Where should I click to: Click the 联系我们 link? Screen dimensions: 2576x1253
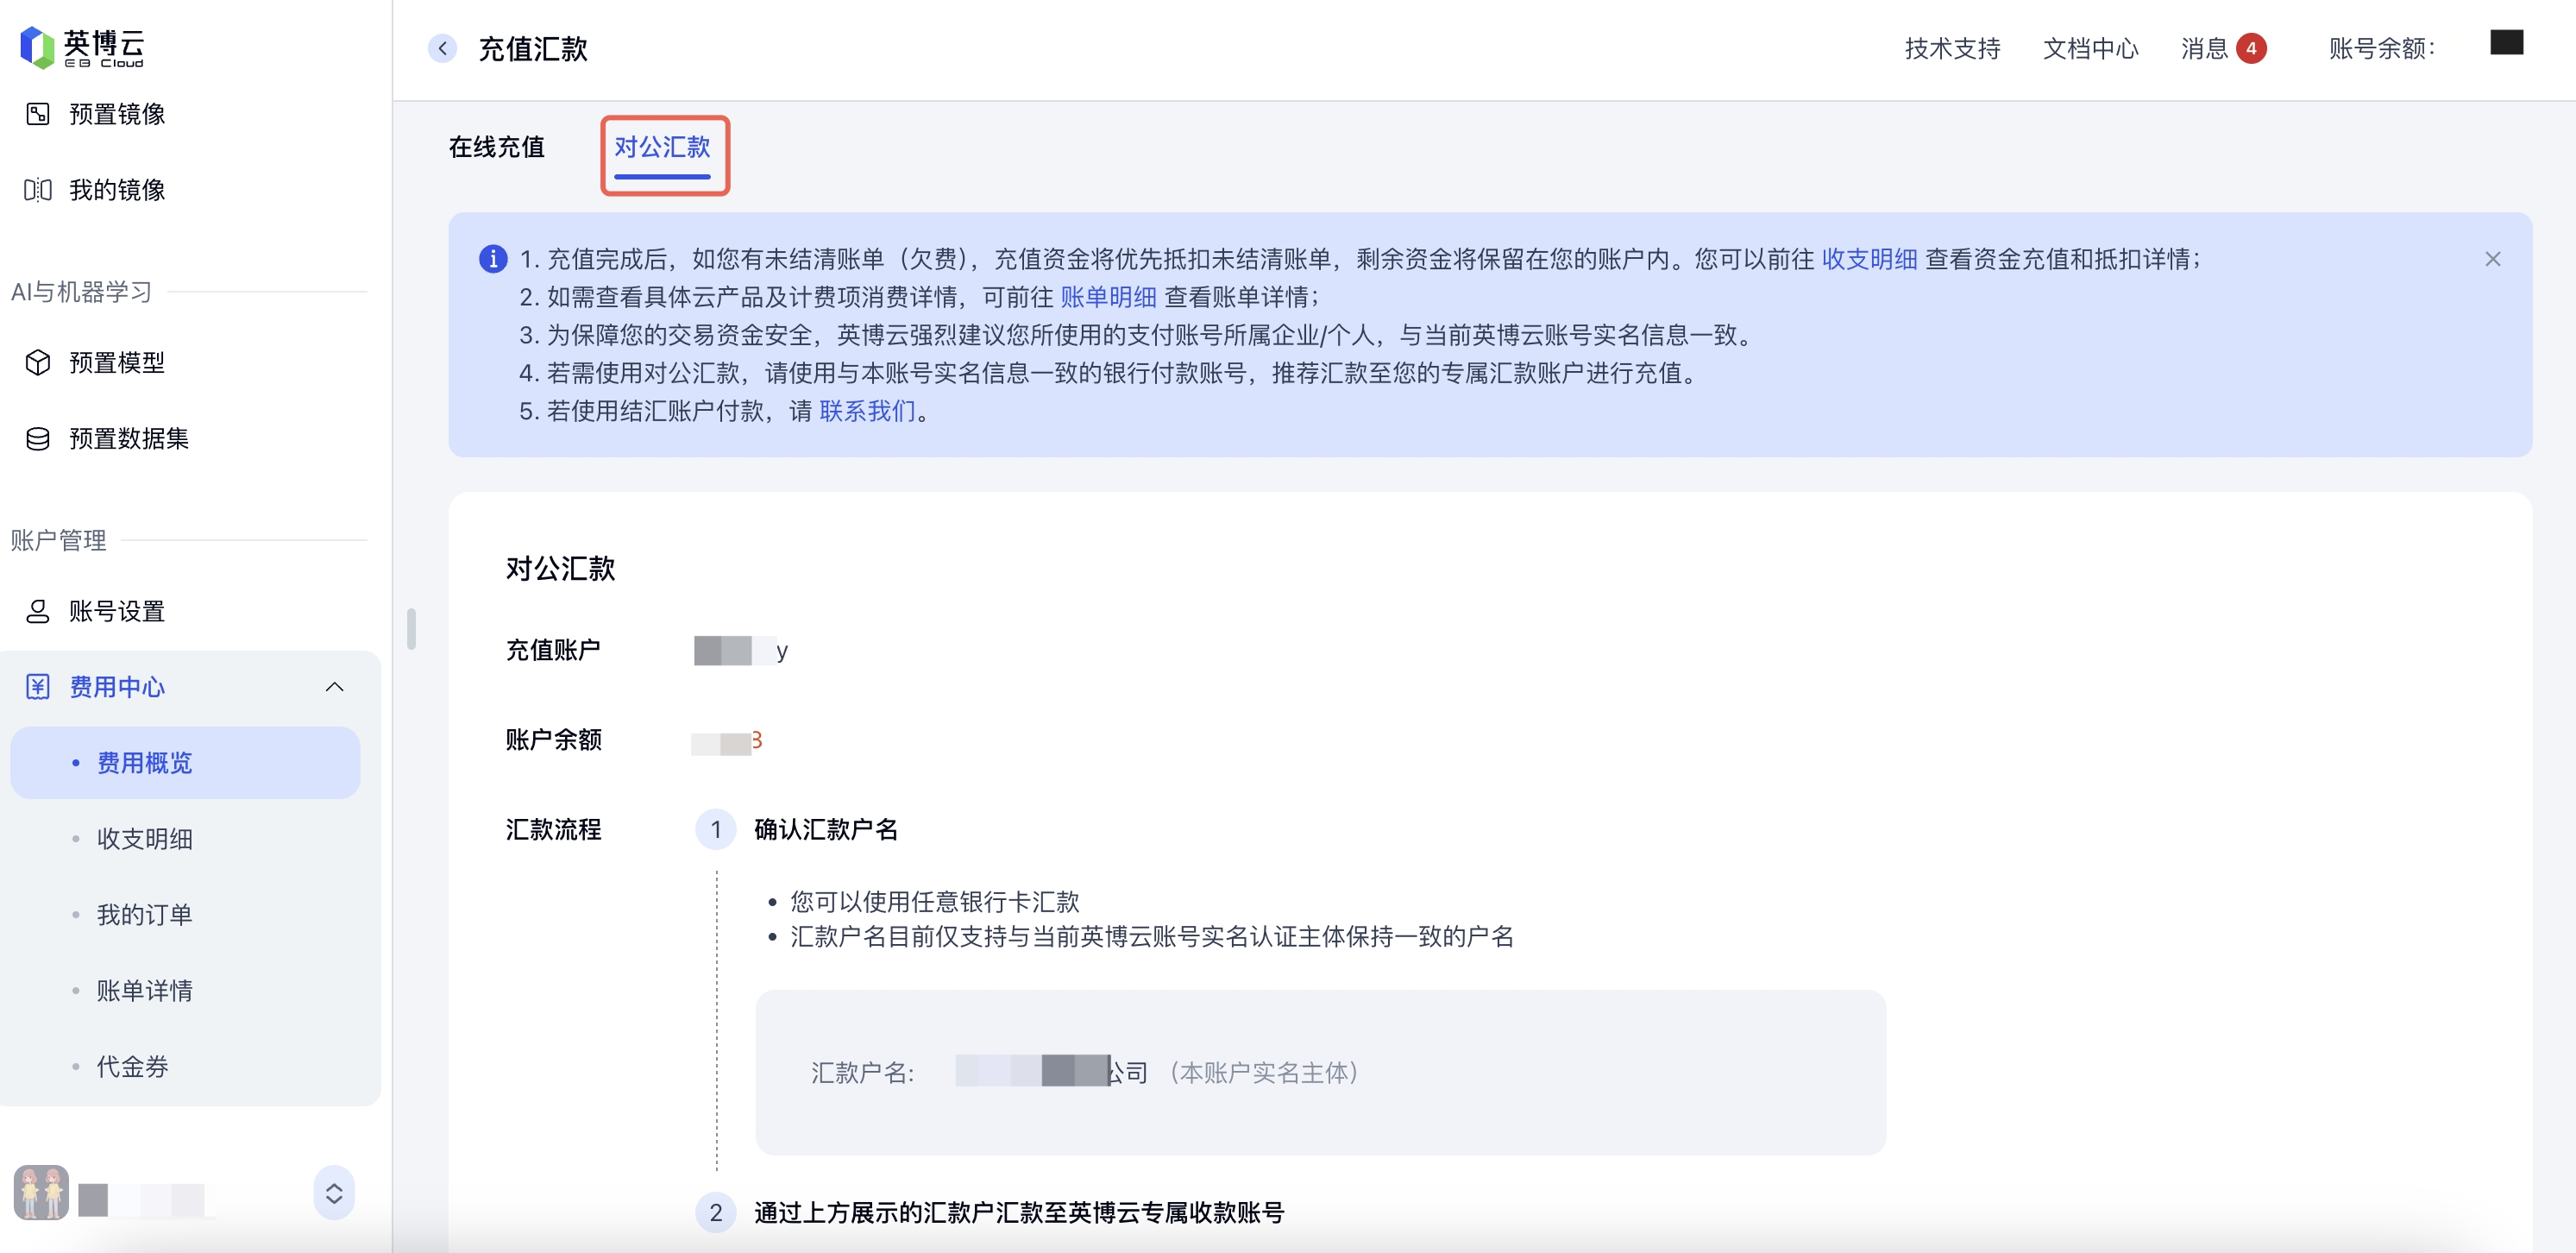click(x=867, y=411)
